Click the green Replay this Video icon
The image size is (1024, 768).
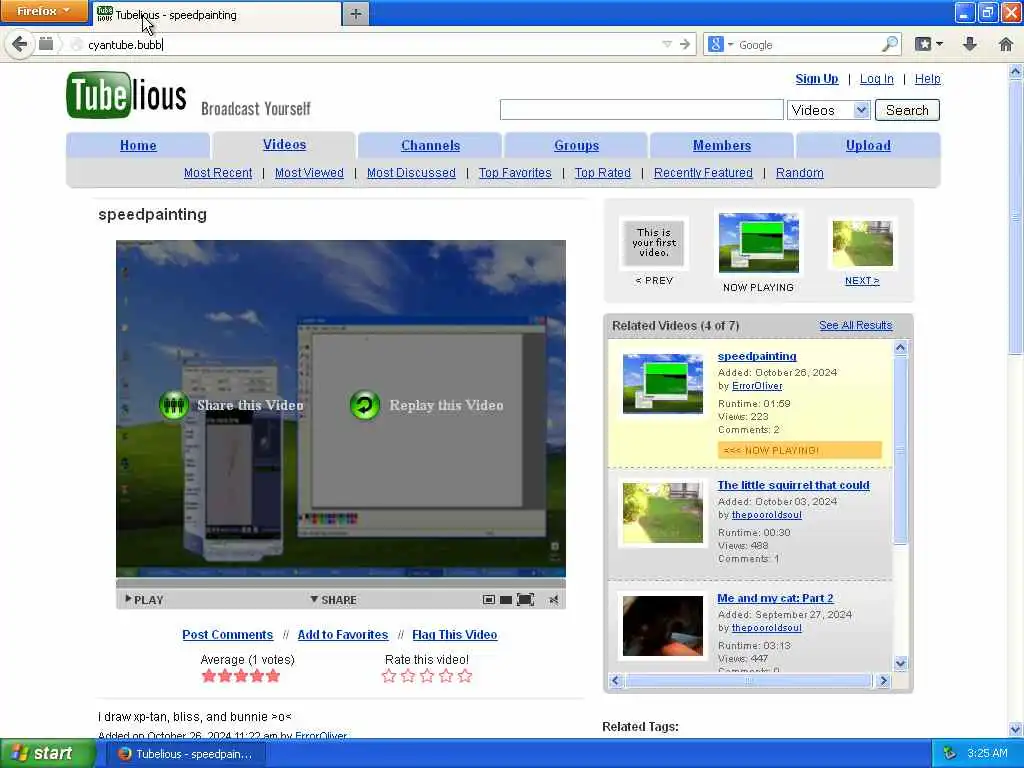364,406
